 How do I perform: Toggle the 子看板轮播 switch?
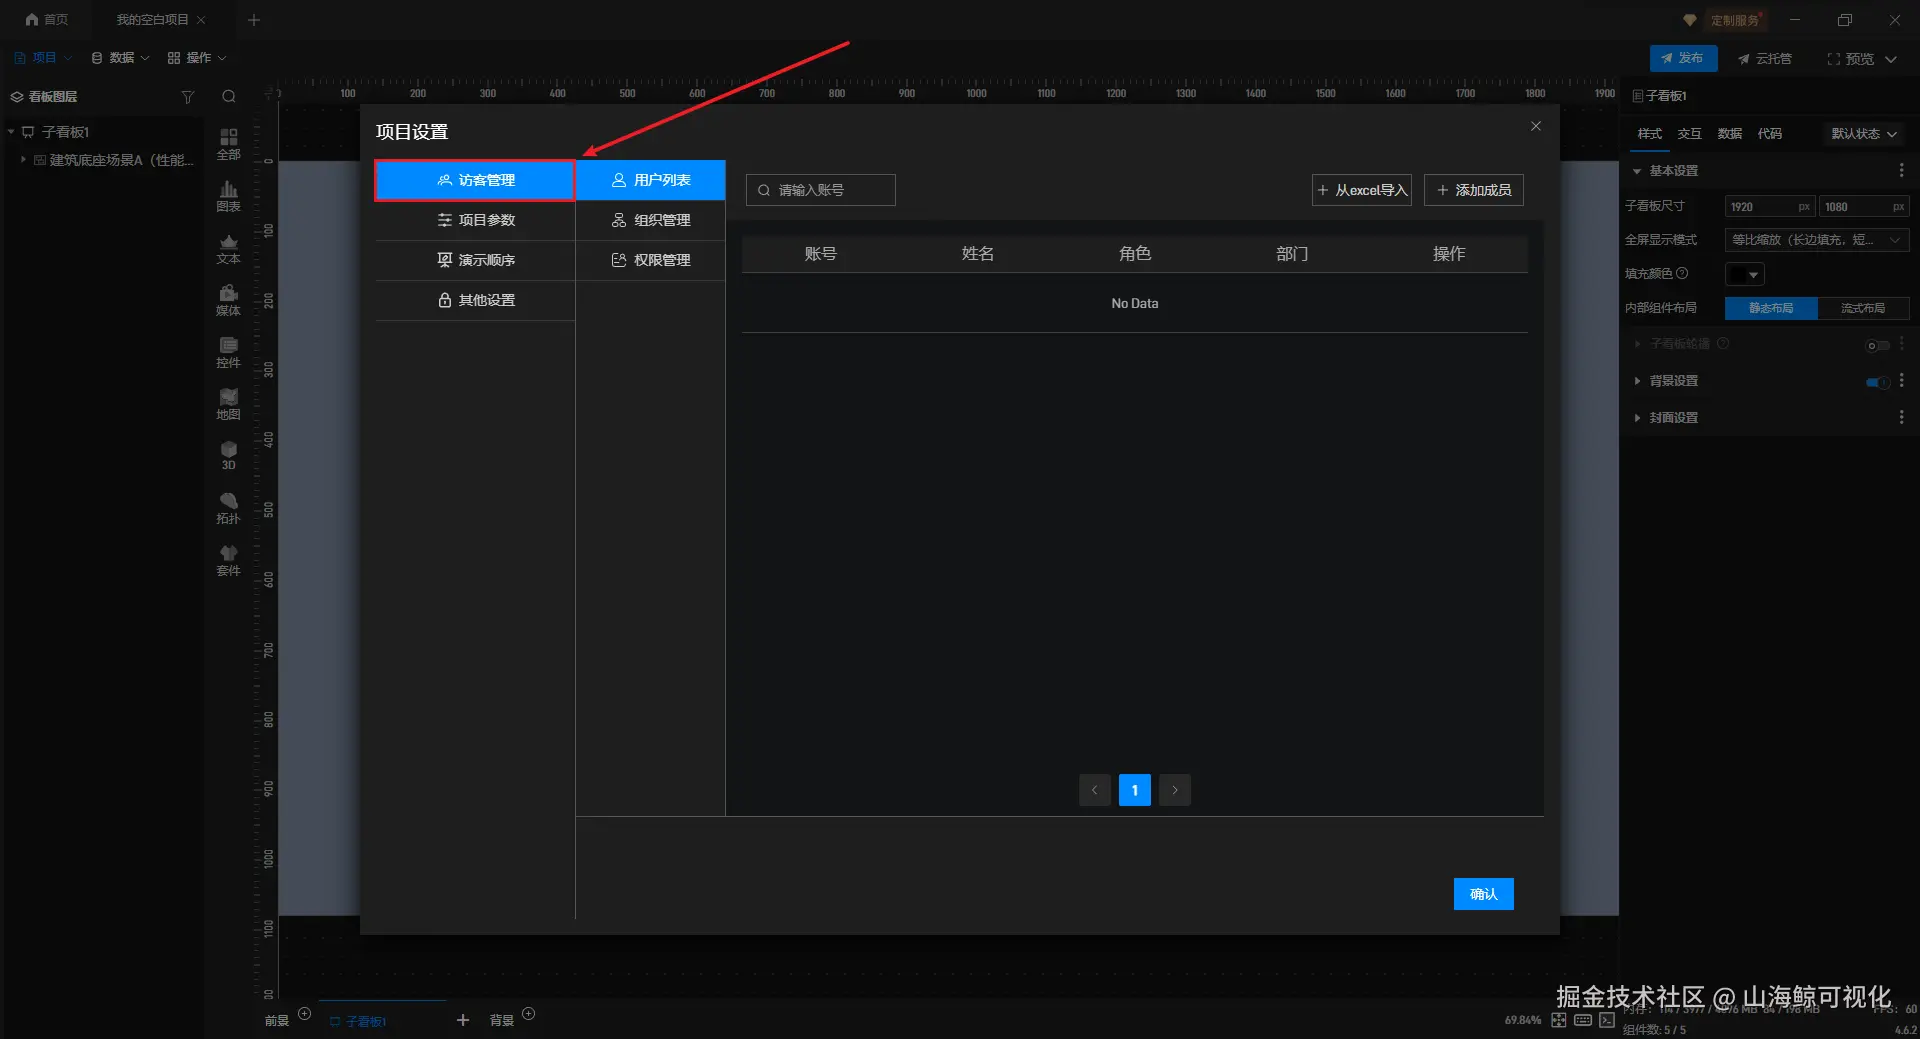click(x=1878, y=345)
